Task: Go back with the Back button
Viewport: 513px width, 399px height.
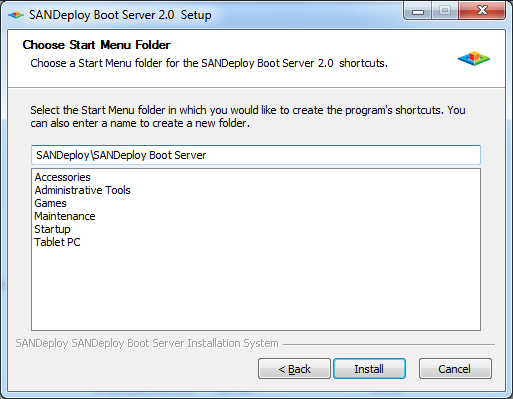Action: (x=294, y=369)
